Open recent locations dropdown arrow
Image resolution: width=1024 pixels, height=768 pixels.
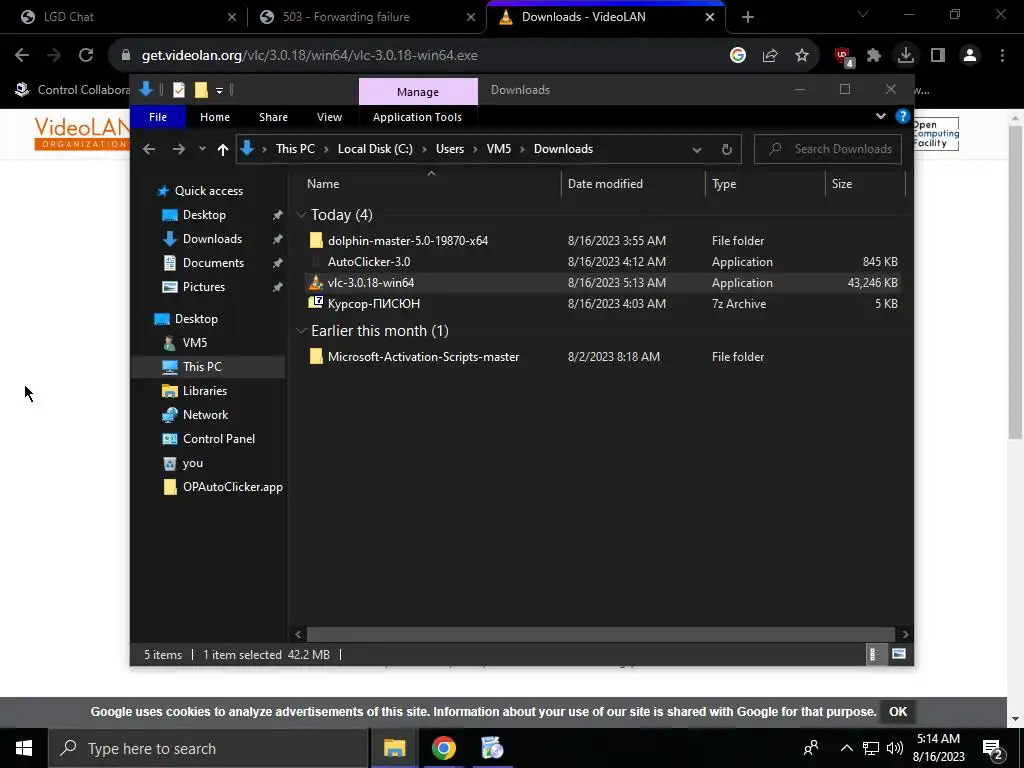(202, 149)
